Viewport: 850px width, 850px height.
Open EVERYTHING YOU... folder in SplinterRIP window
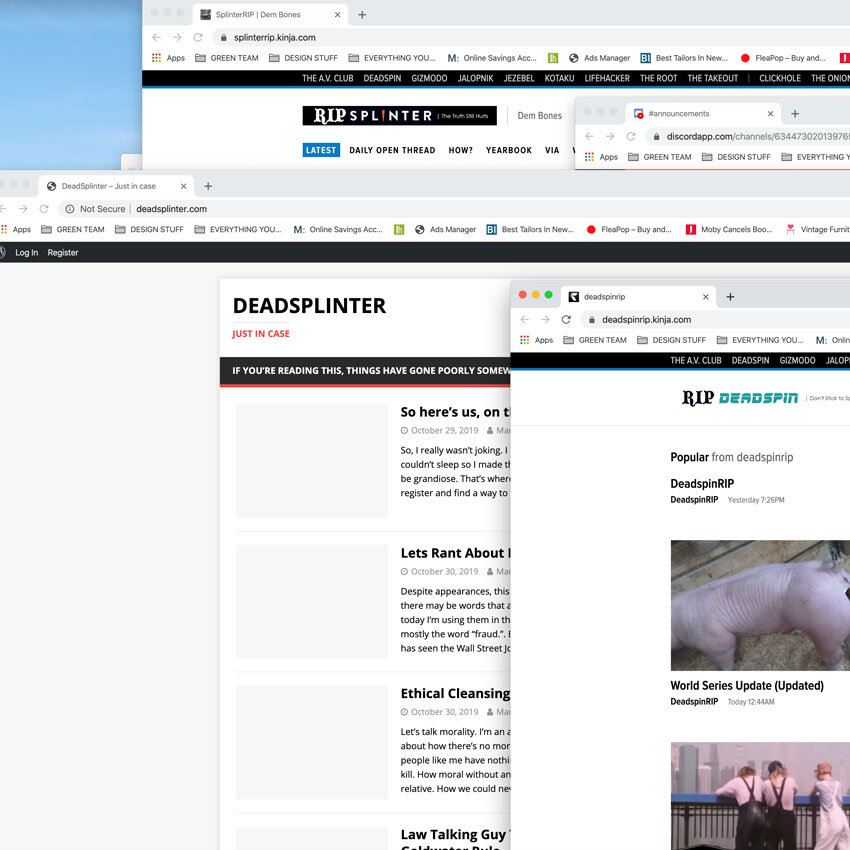tap(392, 58)
